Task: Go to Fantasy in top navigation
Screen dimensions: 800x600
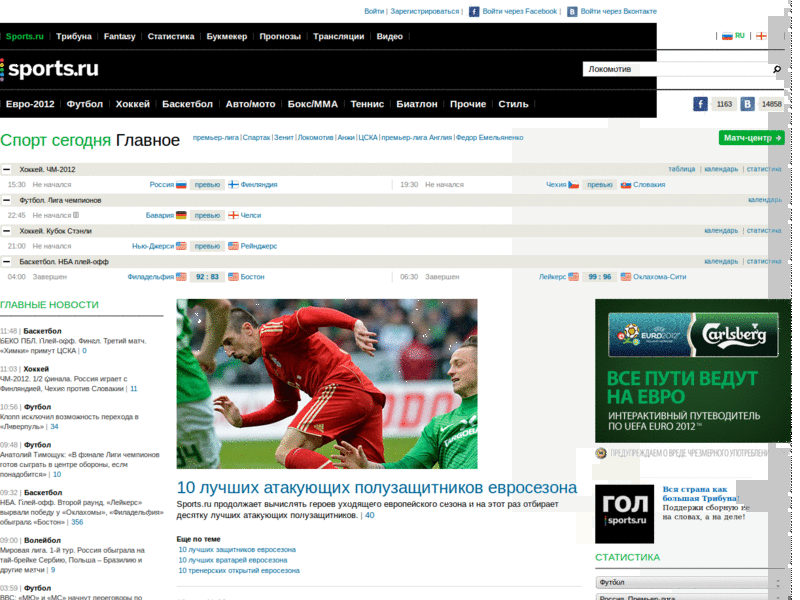Action: (x=119, y=36)
